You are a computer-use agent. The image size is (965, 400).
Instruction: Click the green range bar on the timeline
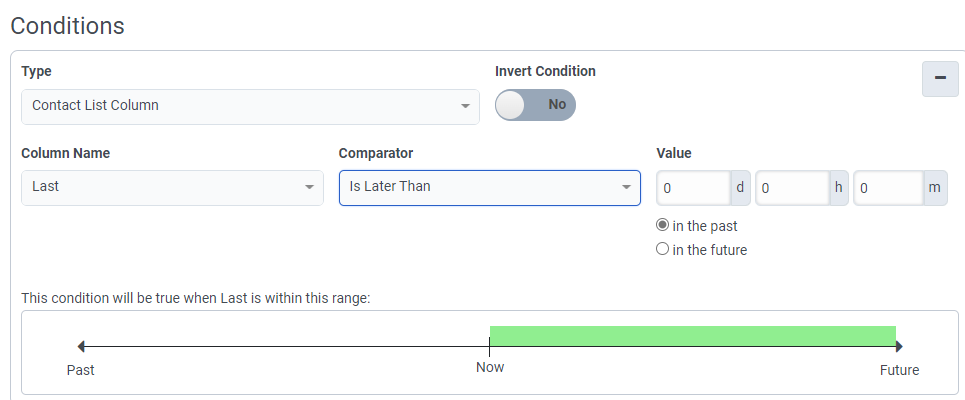click(692, 336)
